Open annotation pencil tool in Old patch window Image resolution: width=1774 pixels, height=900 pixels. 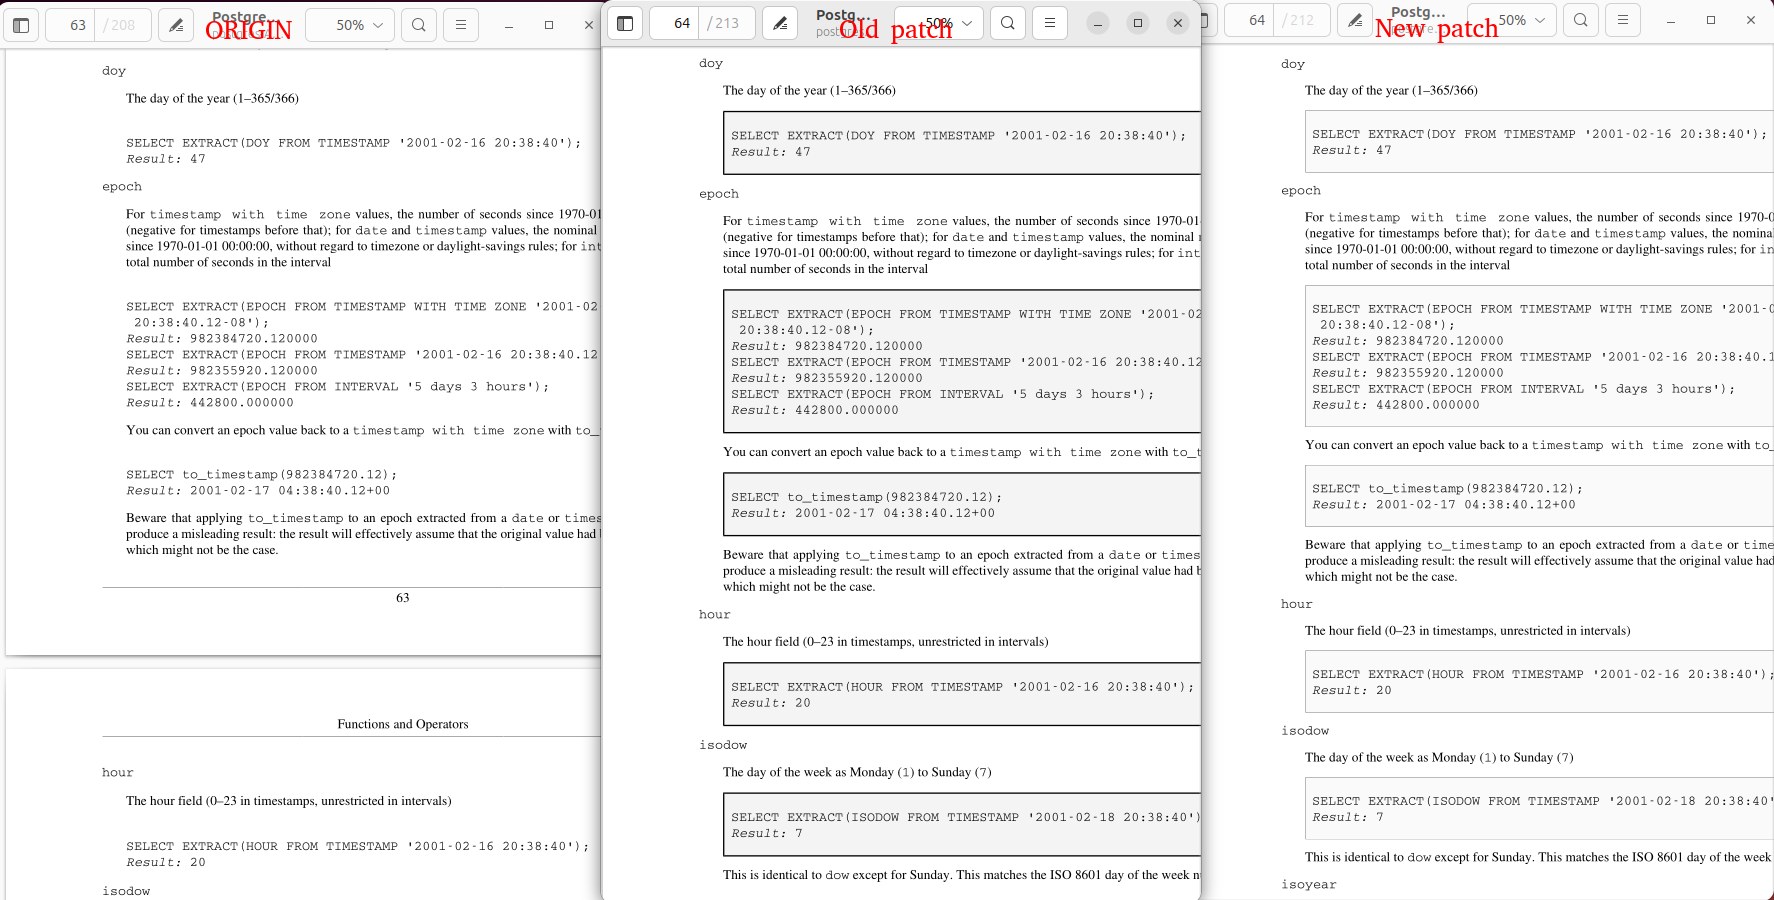pos(780,23)
